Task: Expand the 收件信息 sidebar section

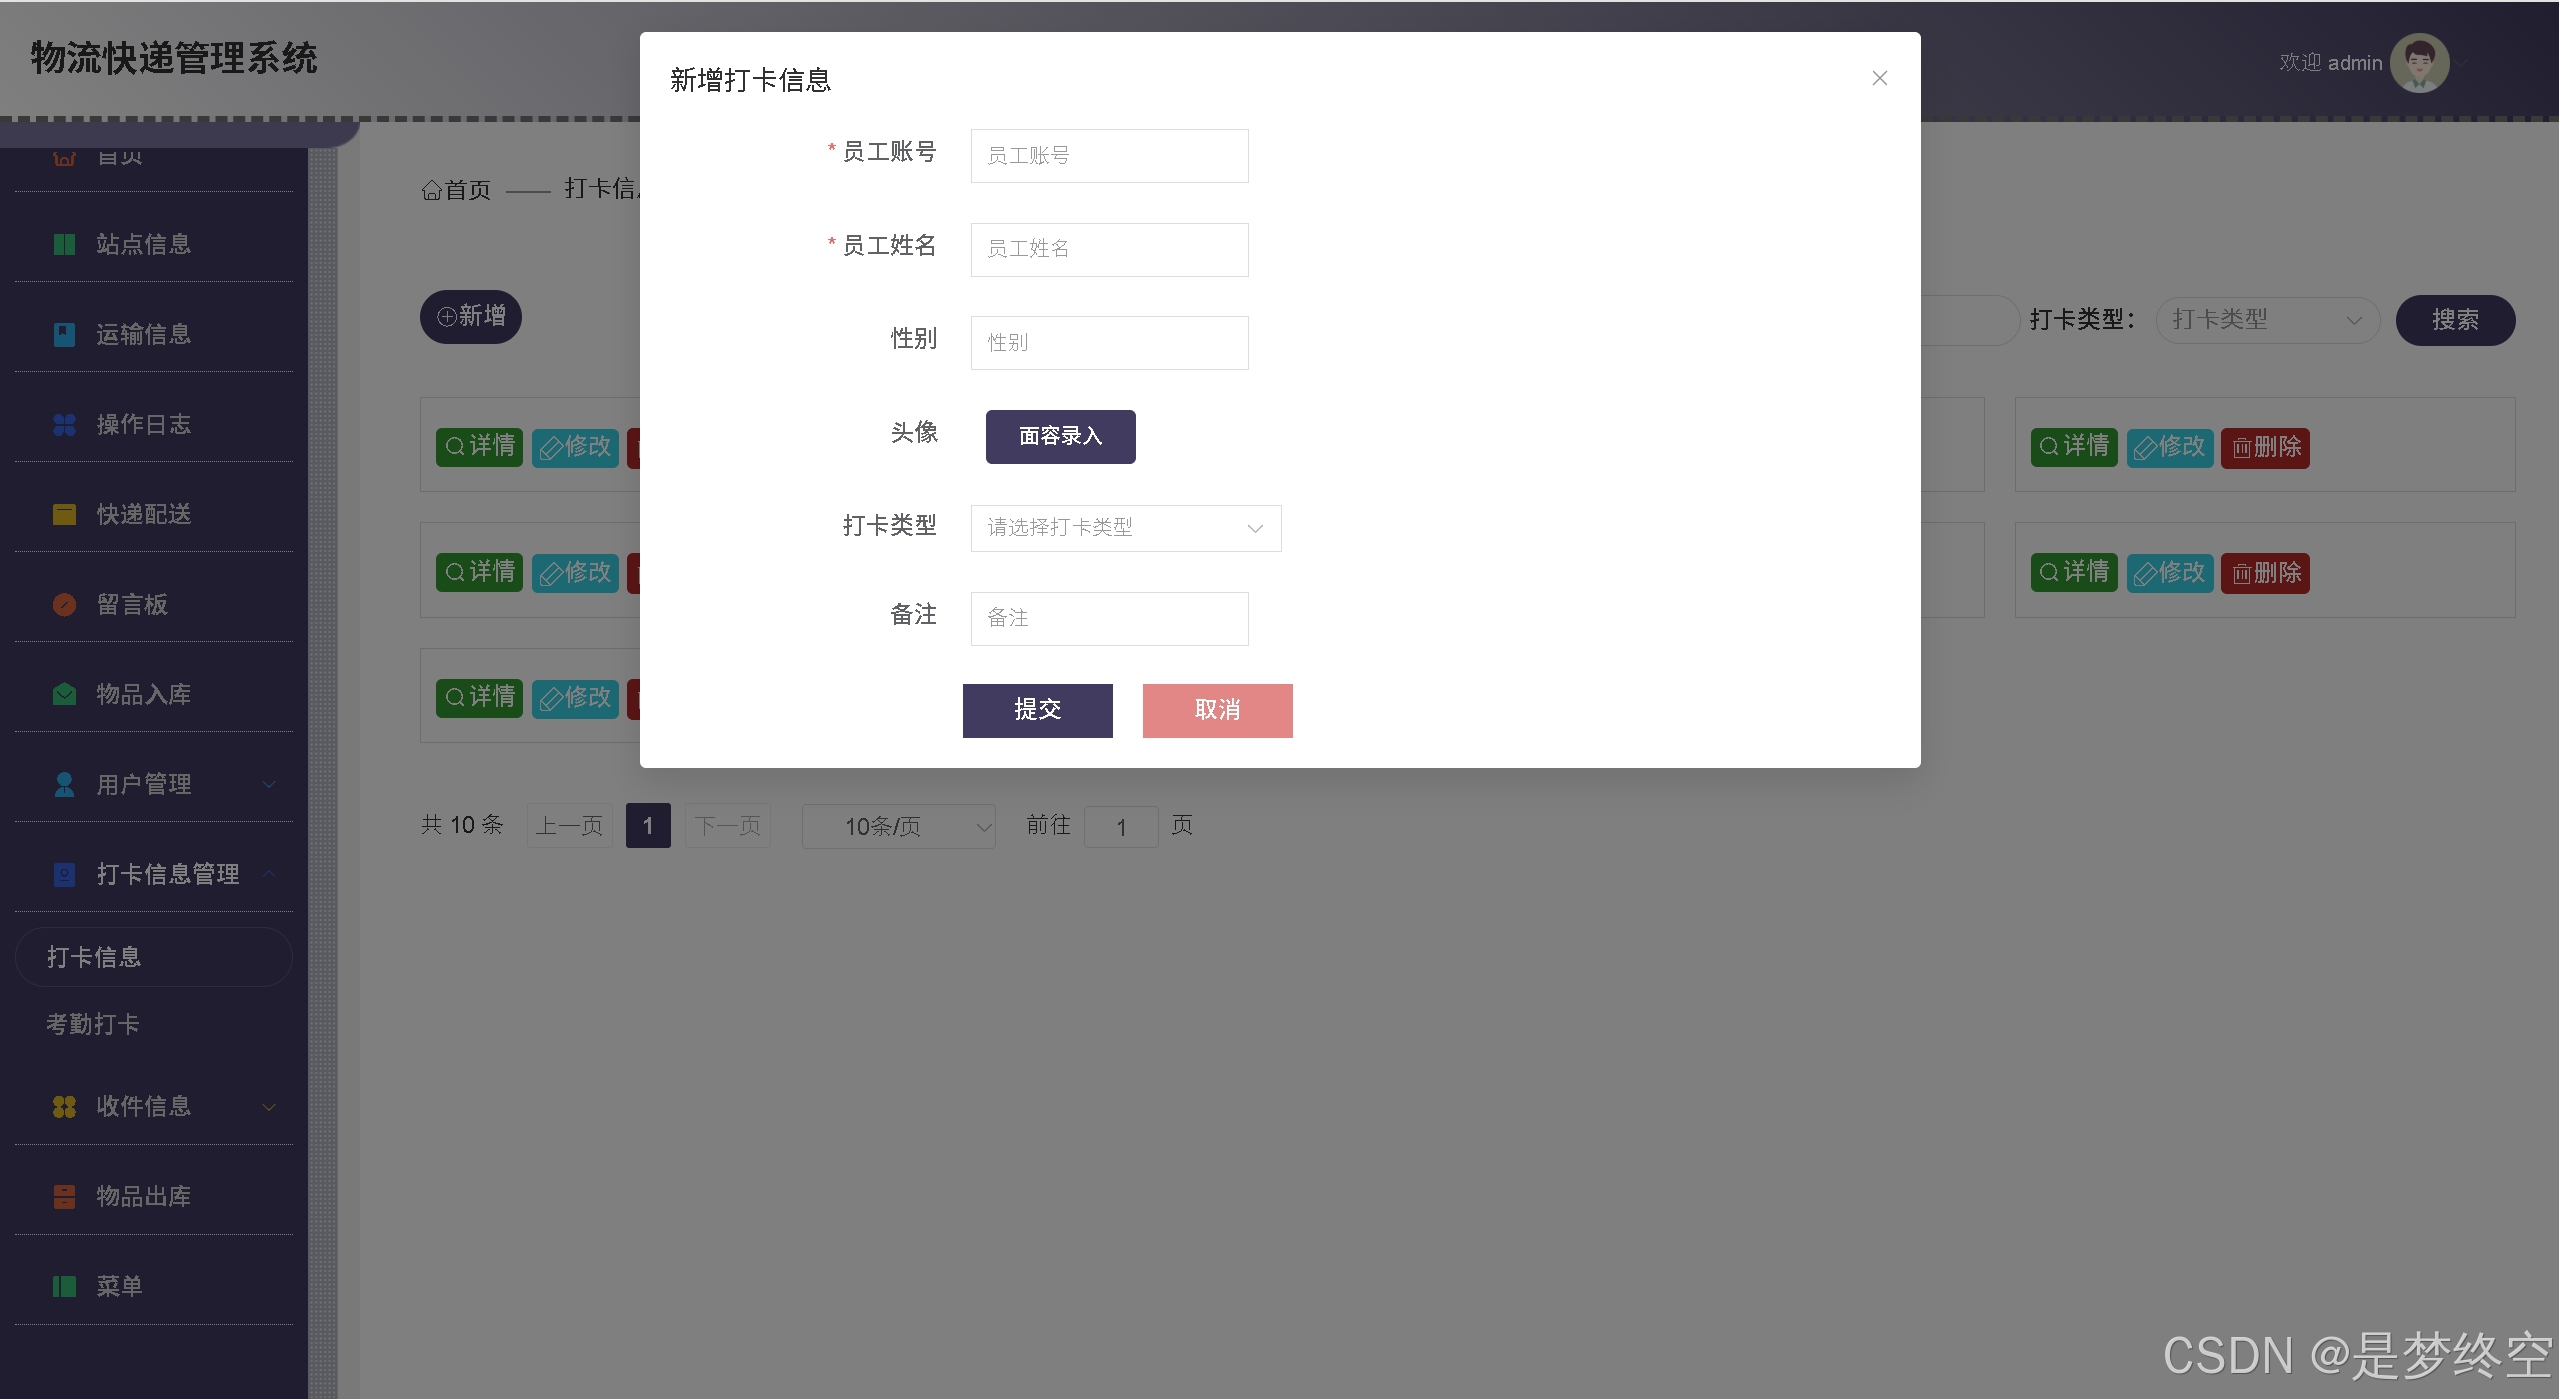Action: coord(267,1107)
